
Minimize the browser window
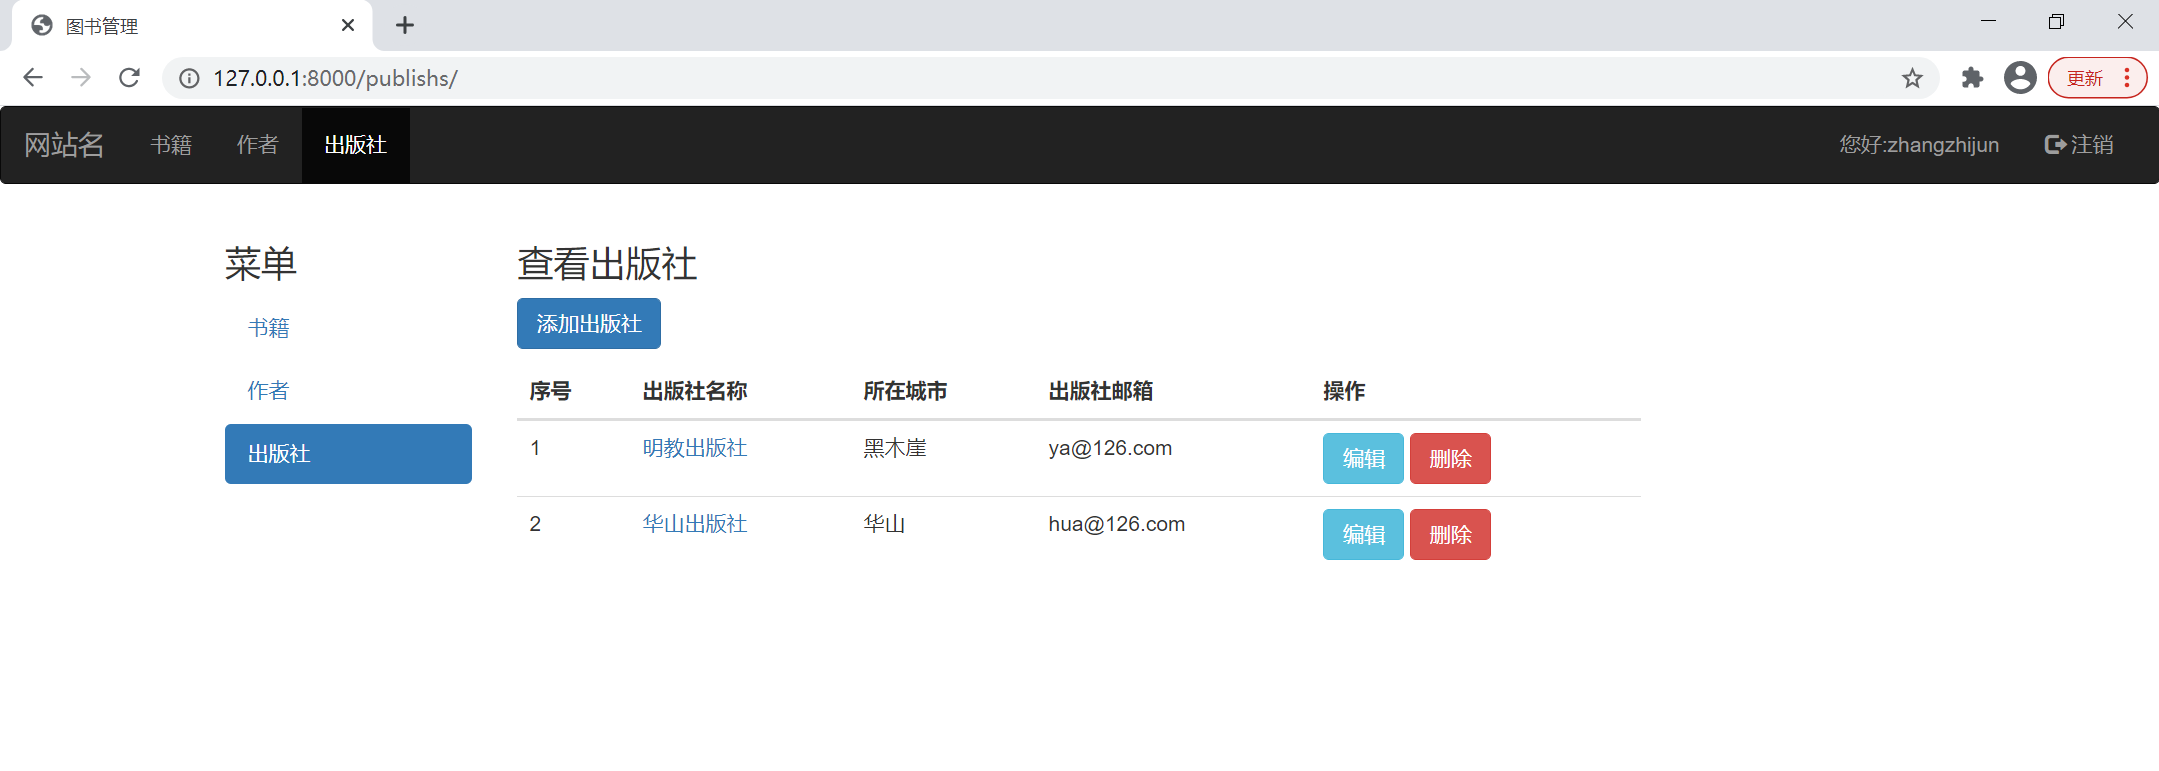1988,22
